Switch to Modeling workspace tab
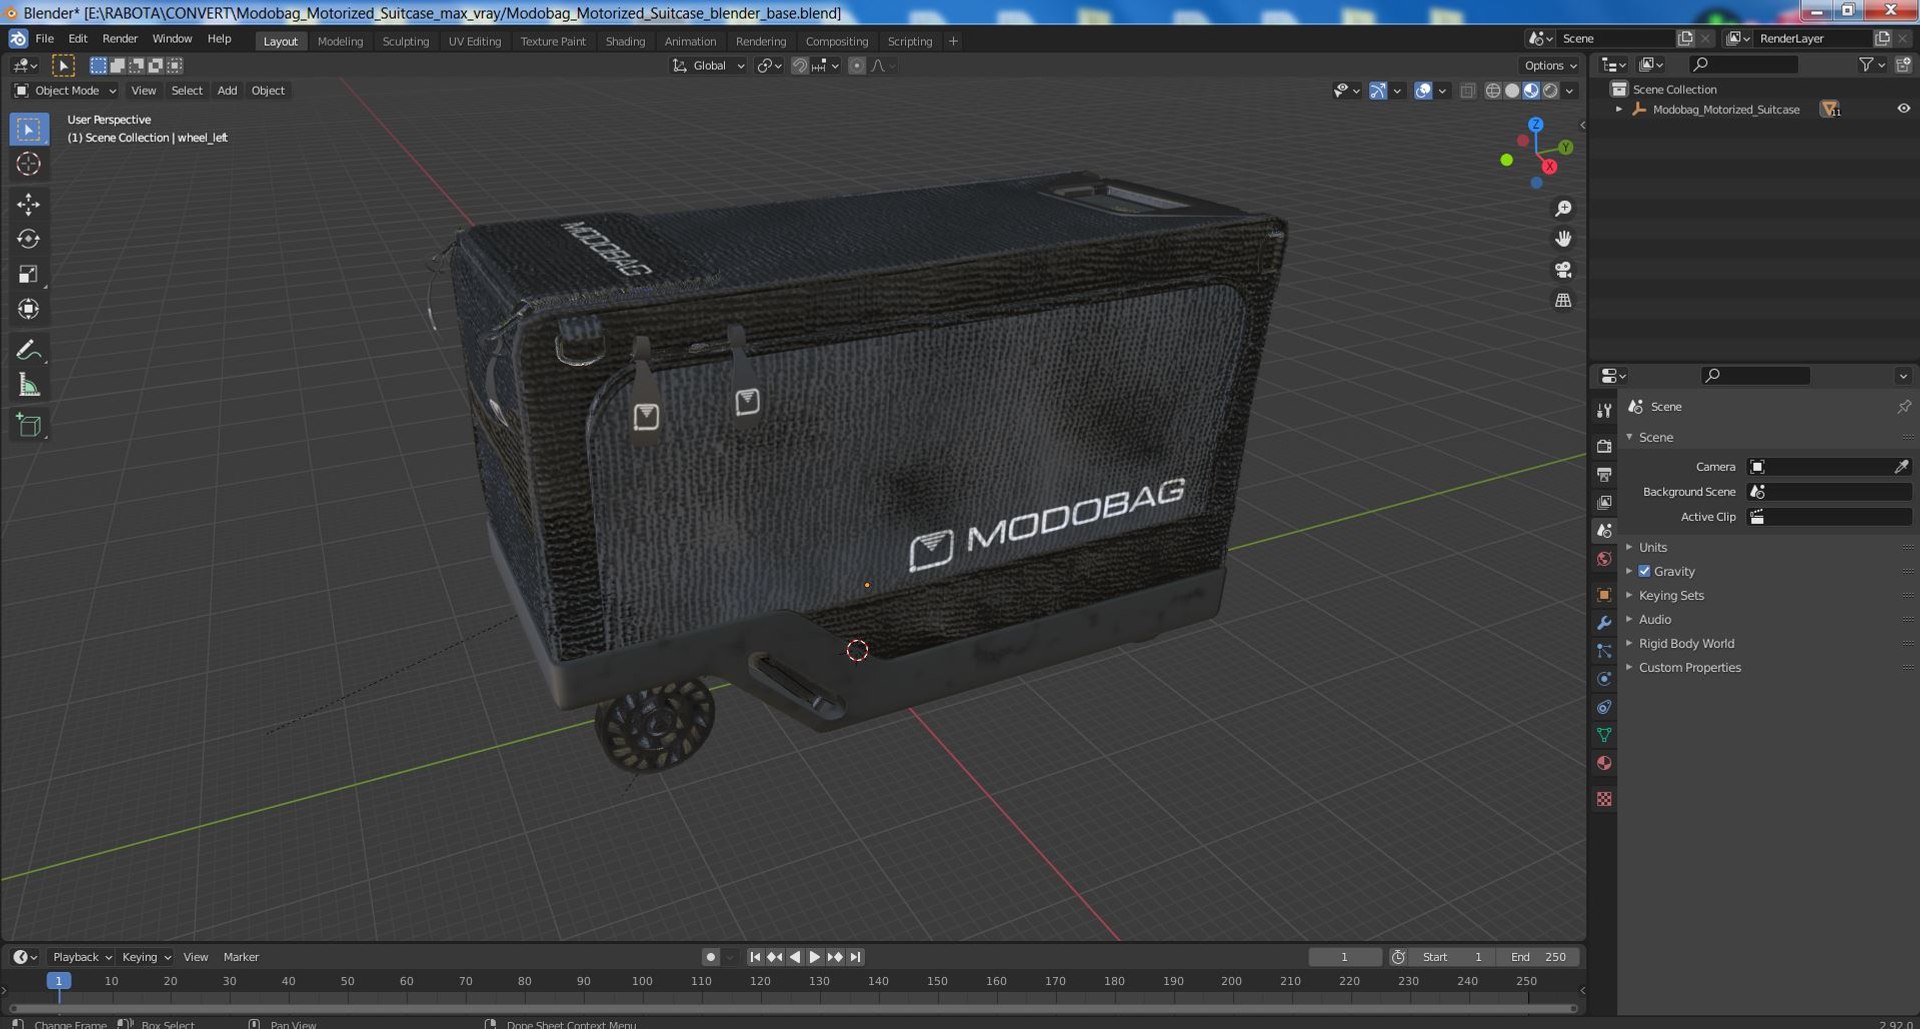1920x1029 pixels. click(340, 41)
